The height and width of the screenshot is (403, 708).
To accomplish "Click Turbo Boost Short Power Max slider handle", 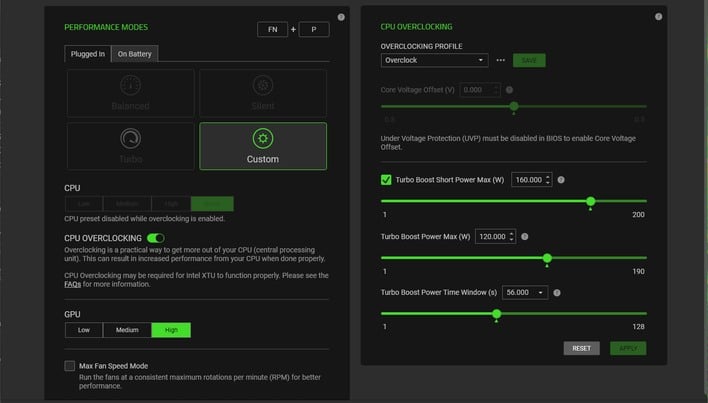I will (x=591, y=201).
